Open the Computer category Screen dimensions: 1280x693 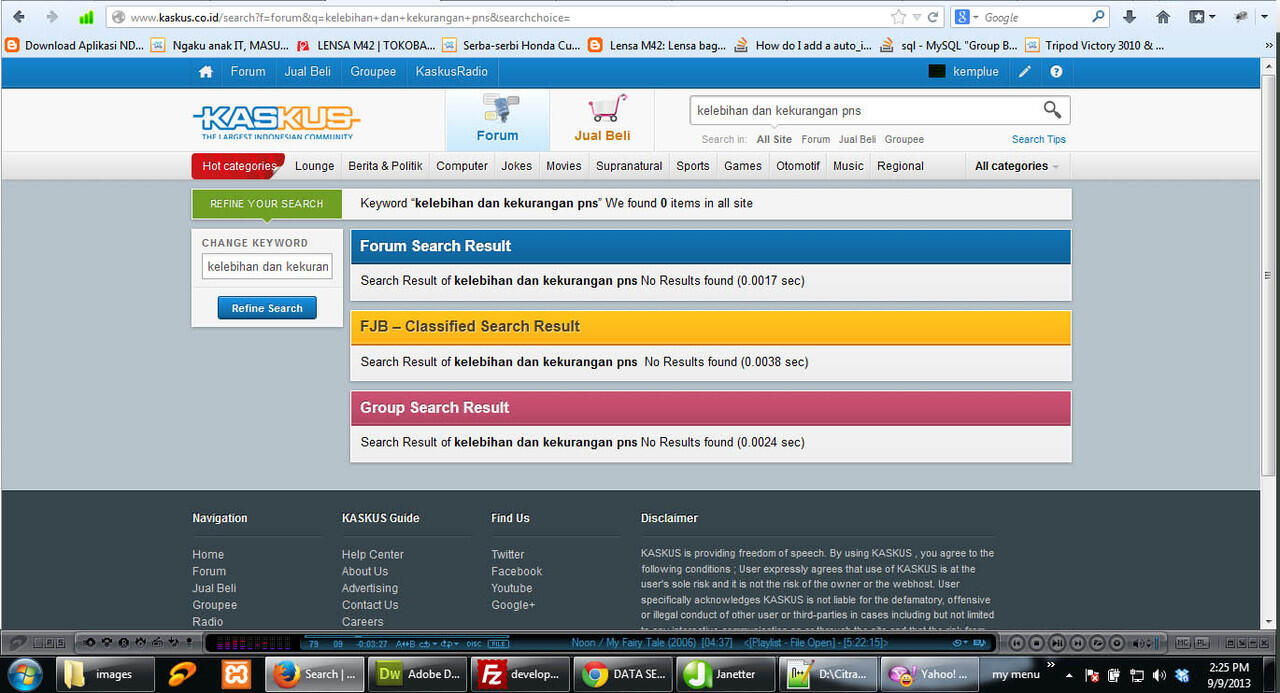click(462, 166)
